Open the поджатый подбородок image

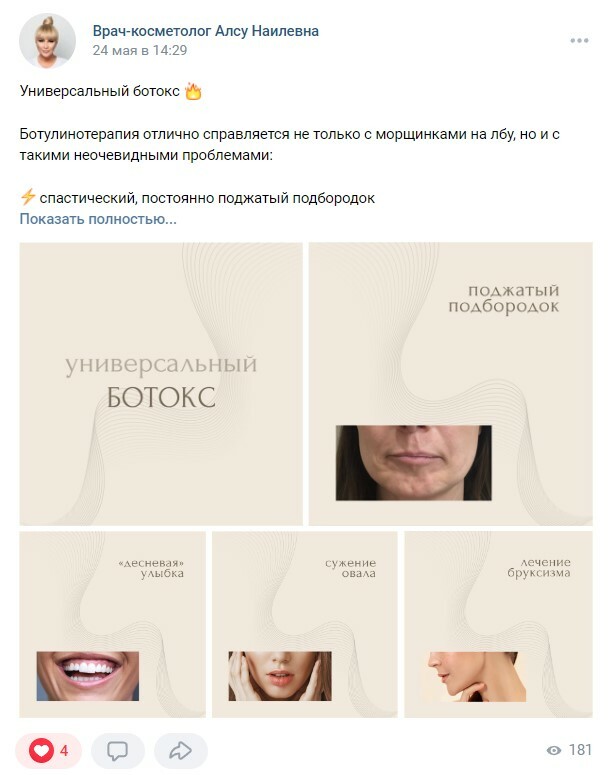(x=450, y=384)
